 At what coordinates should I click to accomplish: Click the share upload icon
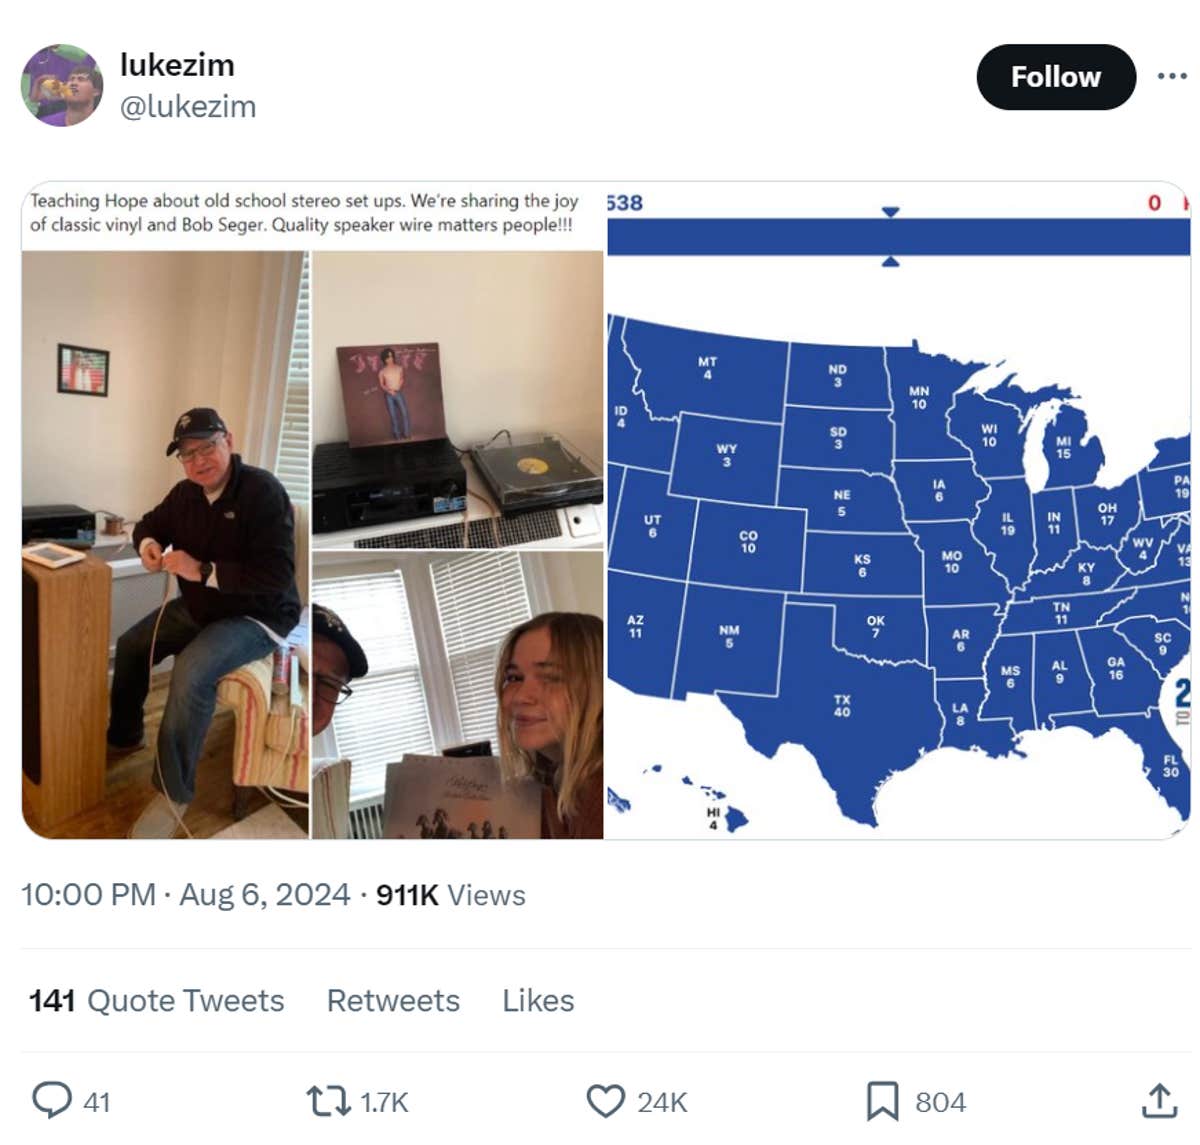pyautogui.click(x=1158, y=1100)
